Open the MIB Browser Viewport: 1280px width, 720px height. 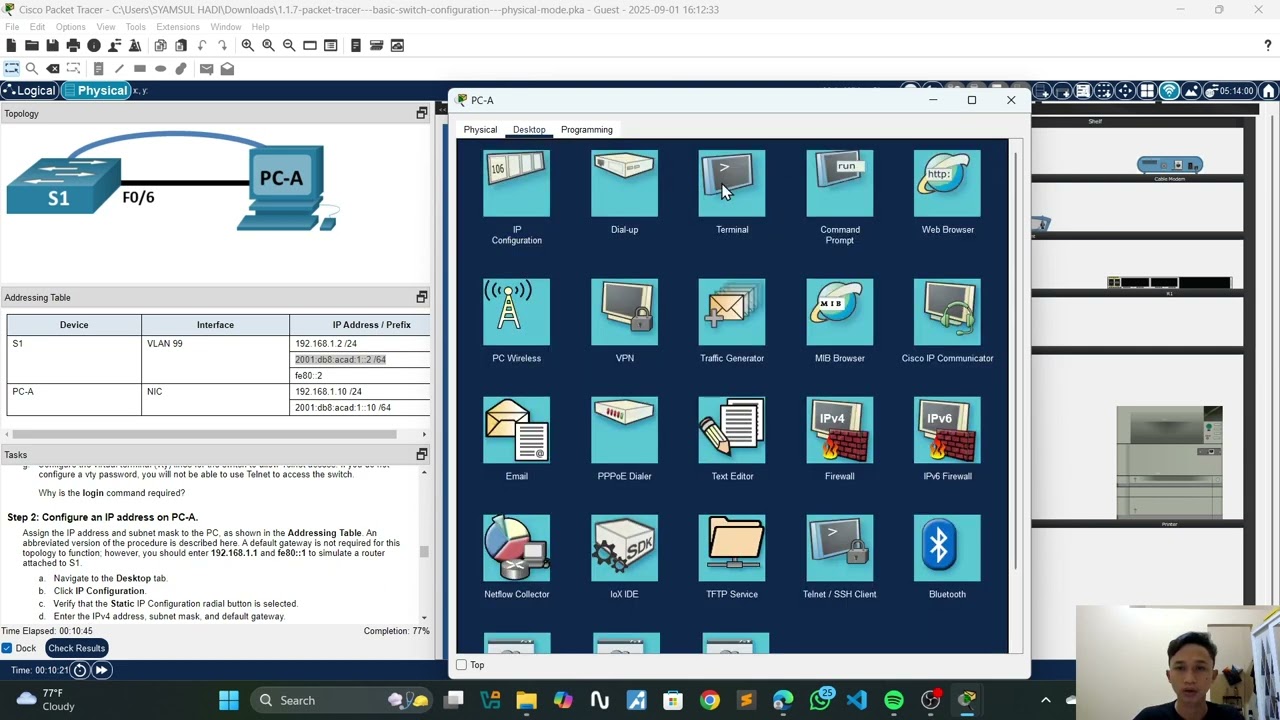(x=840, y=312)
